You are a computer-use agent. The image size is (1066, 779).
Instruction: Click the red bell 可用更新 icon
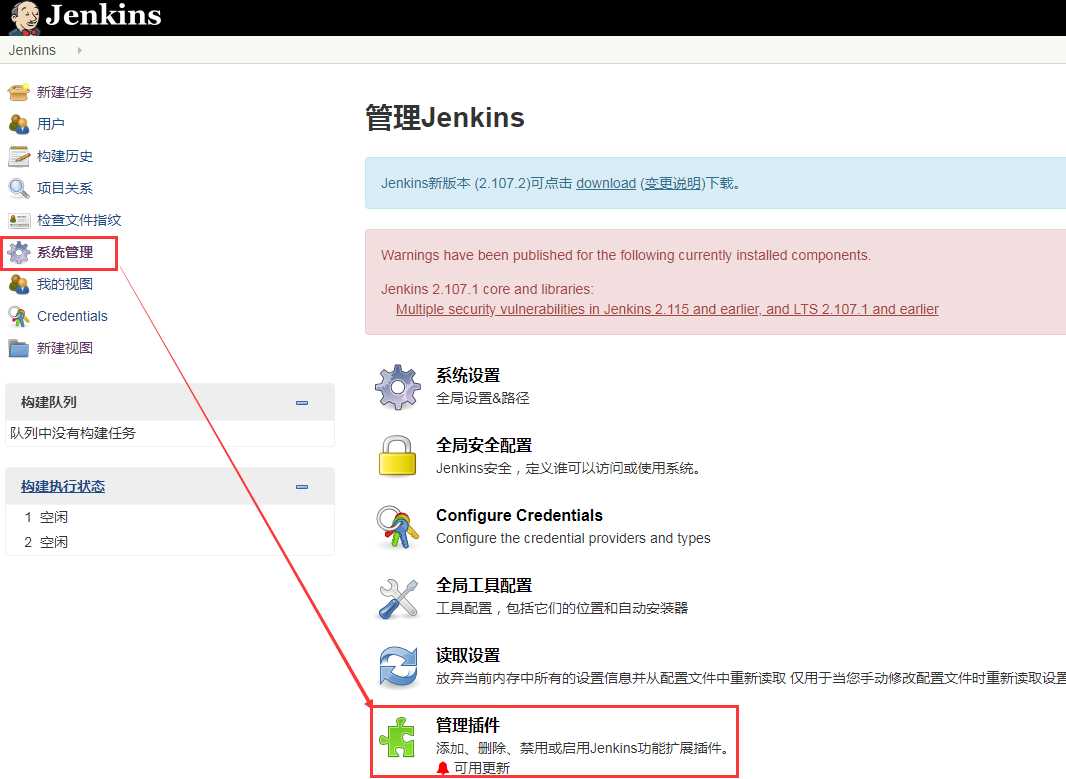(443, 768)
